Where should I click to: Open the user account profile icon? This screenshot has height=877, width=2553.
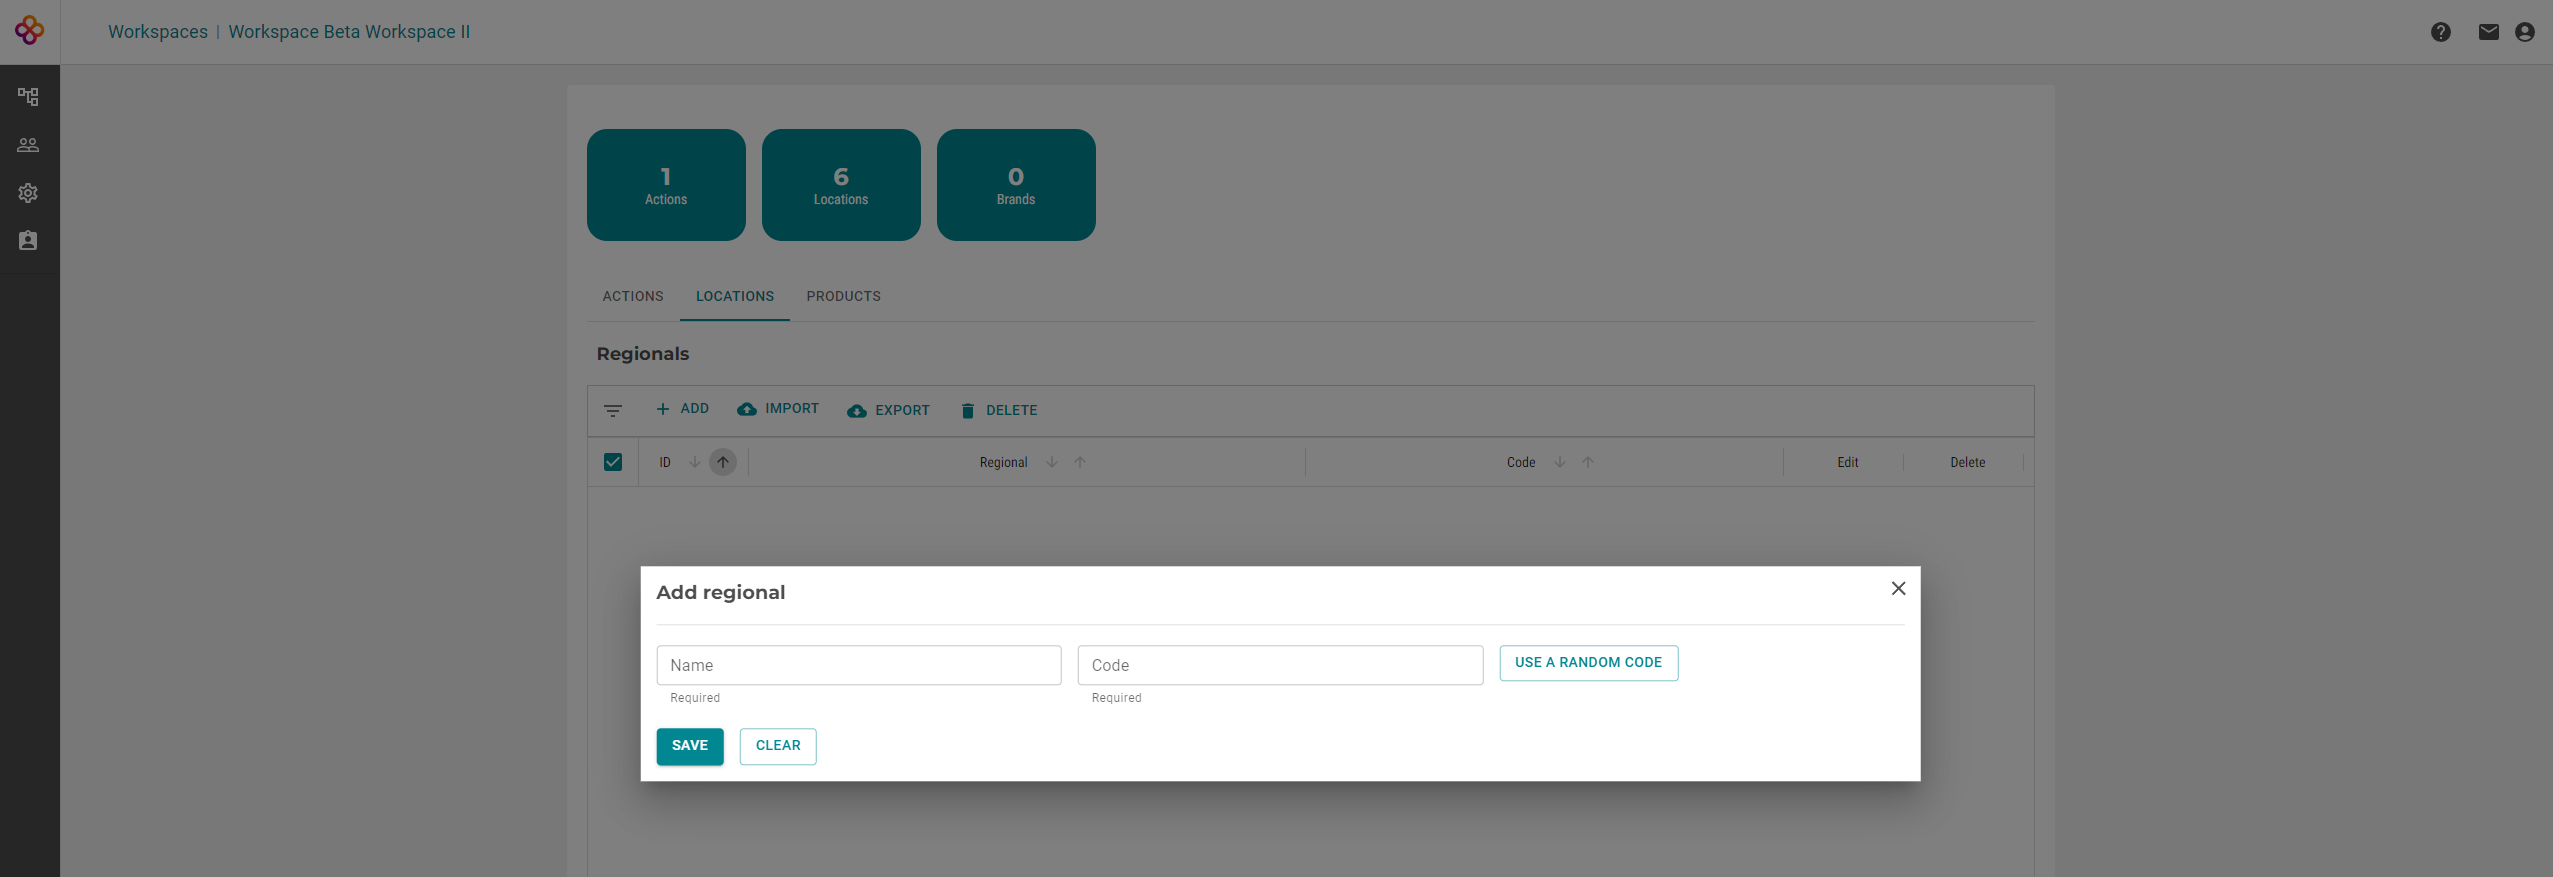coord(2524,32)
